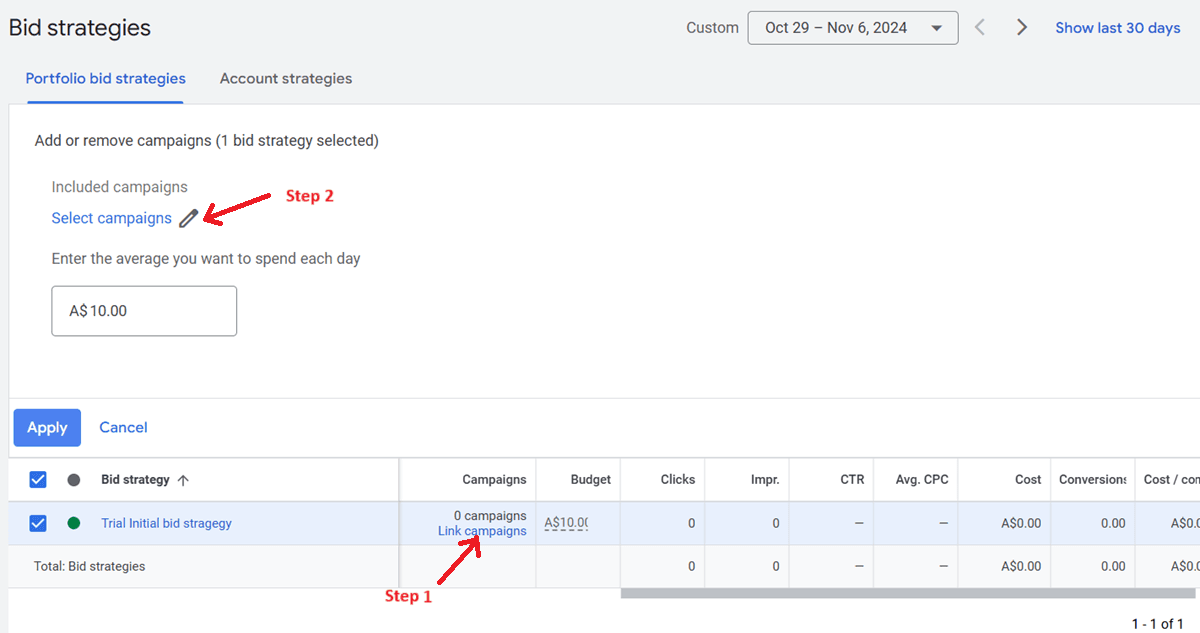
Task: Click the previous date range arrow
Action: (979, 27)
